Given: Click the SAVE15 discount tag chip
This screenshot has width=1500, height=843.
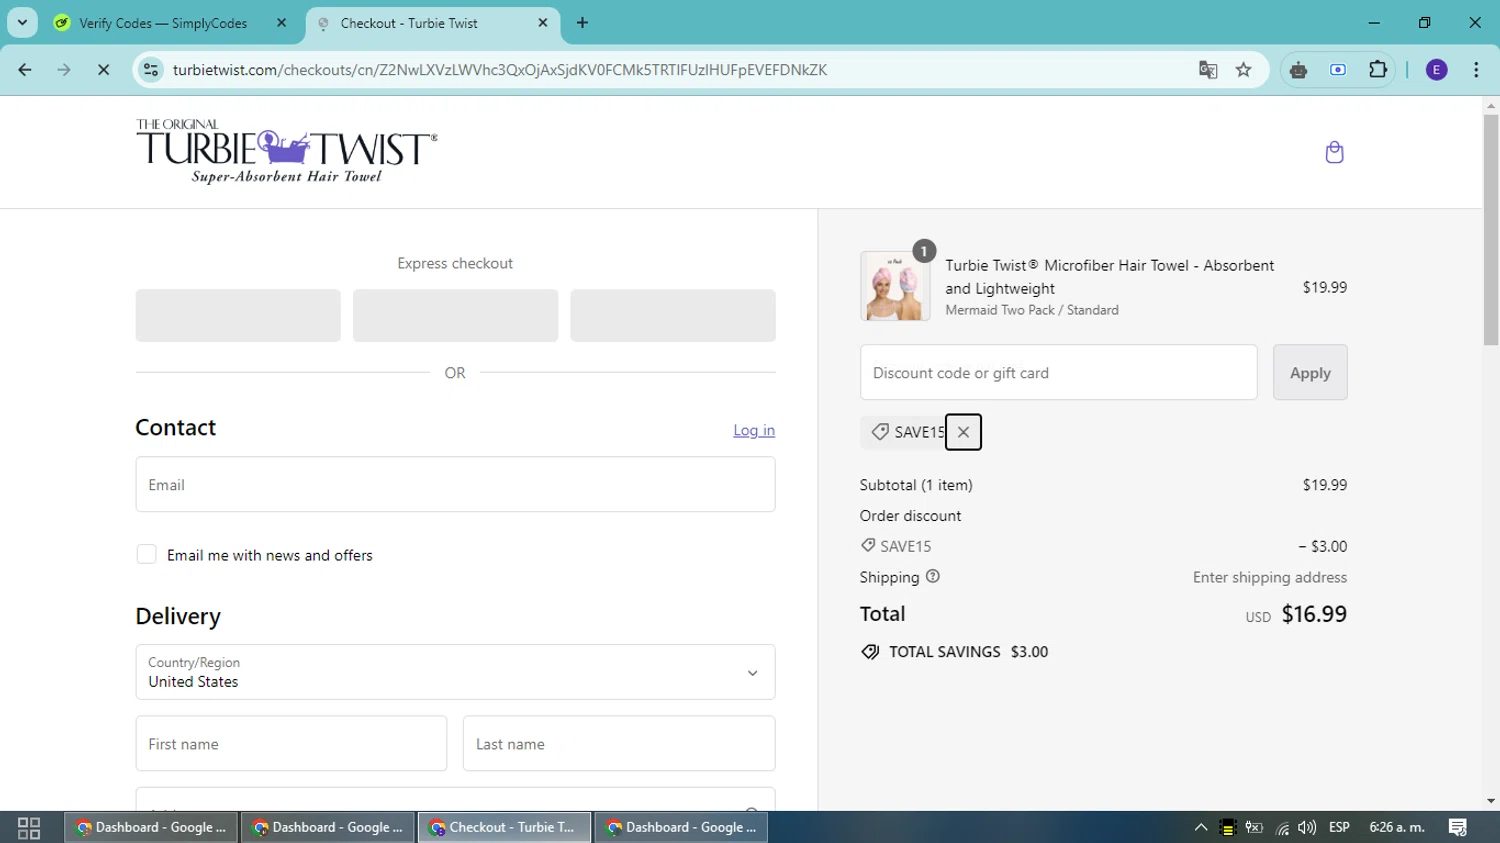Looking at the screenshot, I should tap(903, 432).
